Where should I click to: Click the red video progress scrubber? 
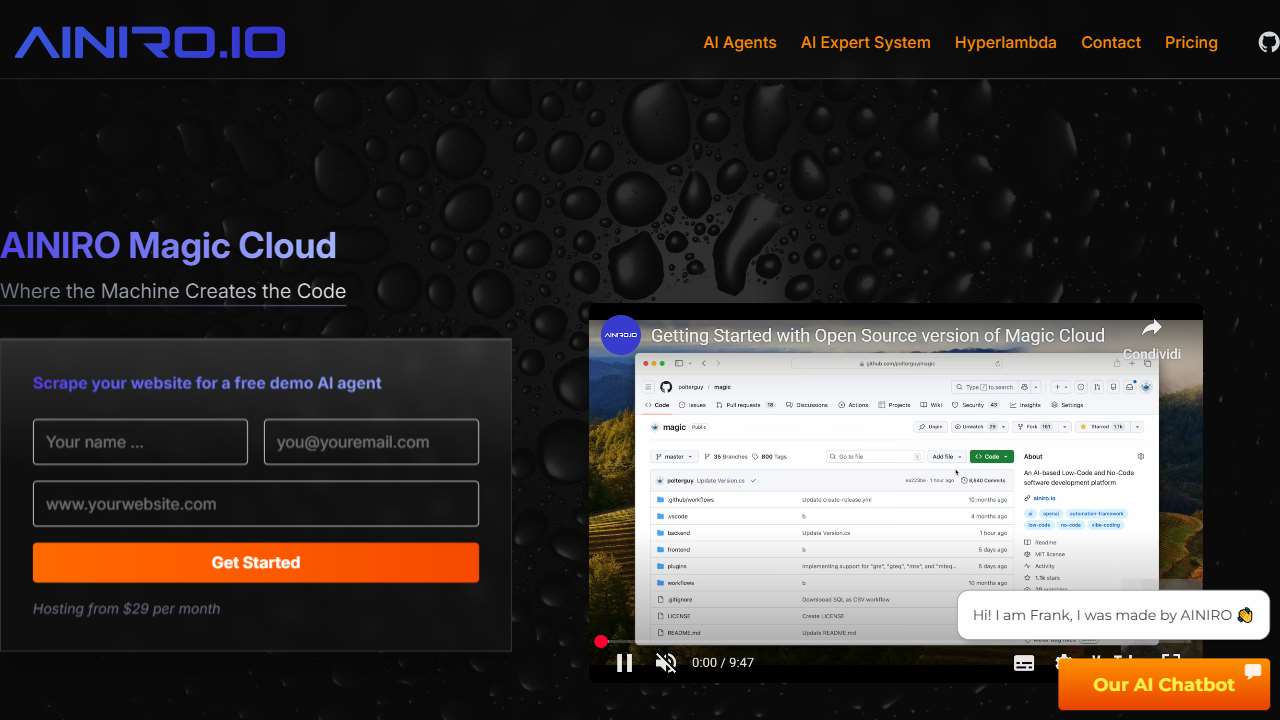click(601, 641)
